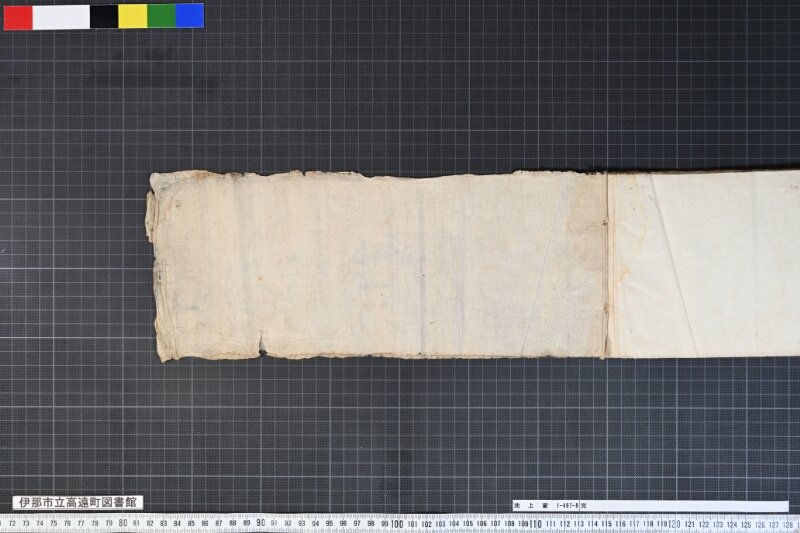800x533 pixels.
Task: Click the large 110 mark on the ruler
Action: point(535,523)
